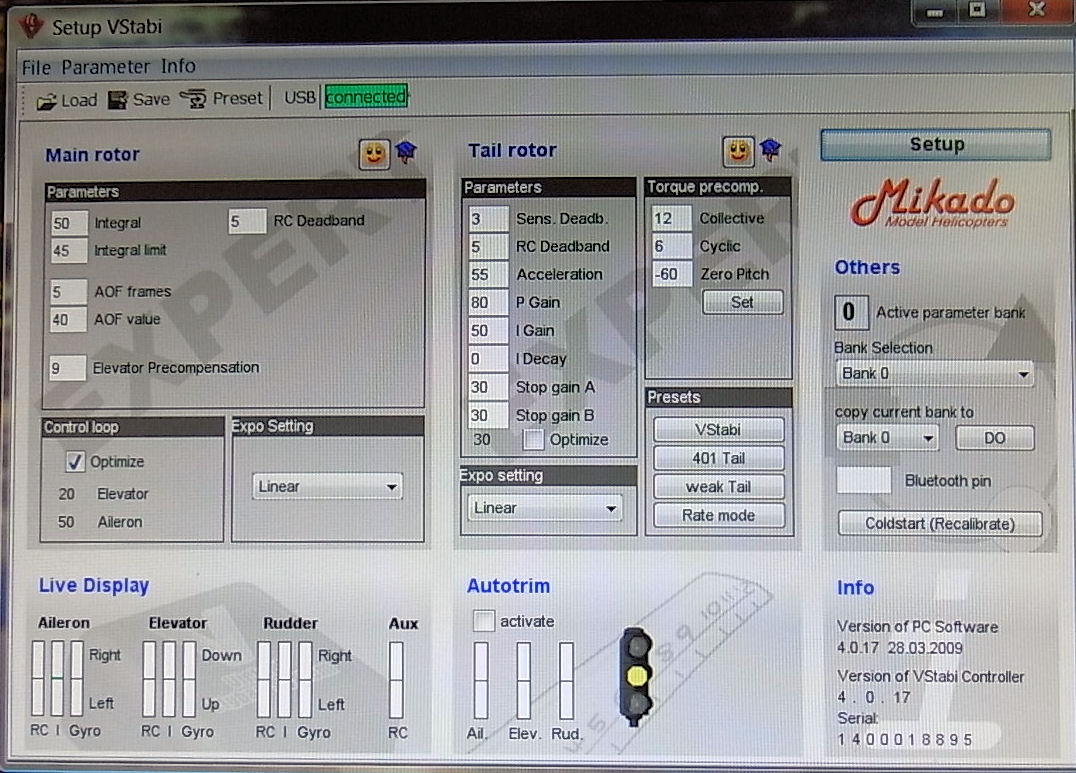The width and height of the screenshot is (1076, 773).
Task: Close the Setup VStabi window
Action: coord(1036,10)
